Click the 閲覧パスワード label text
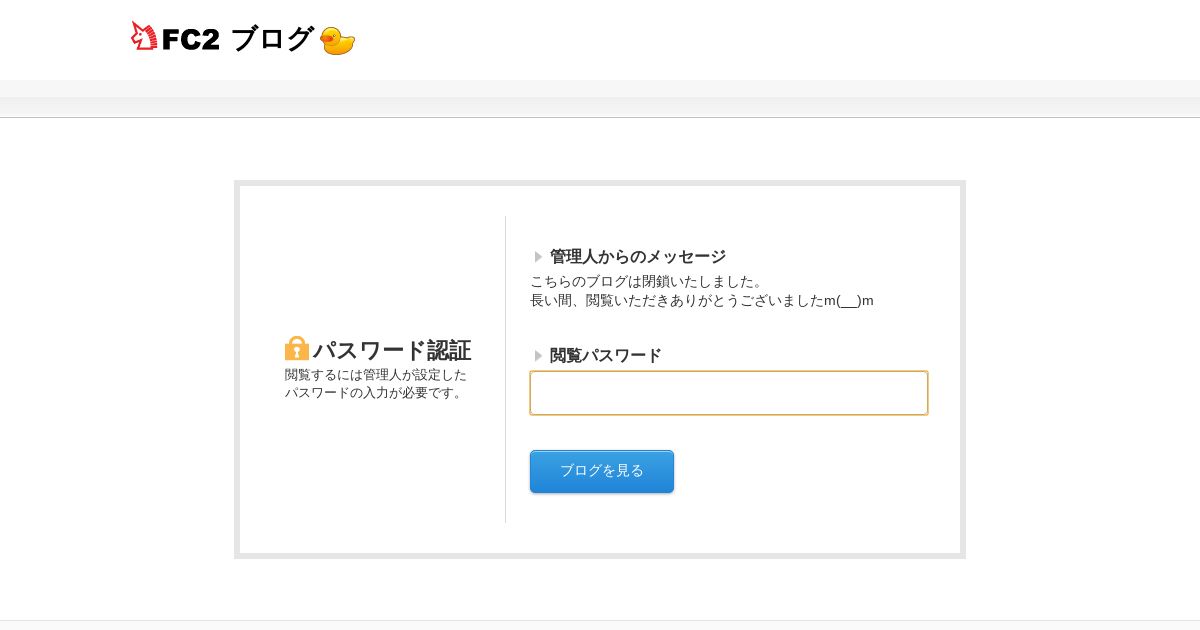 [x=606, y=356]
